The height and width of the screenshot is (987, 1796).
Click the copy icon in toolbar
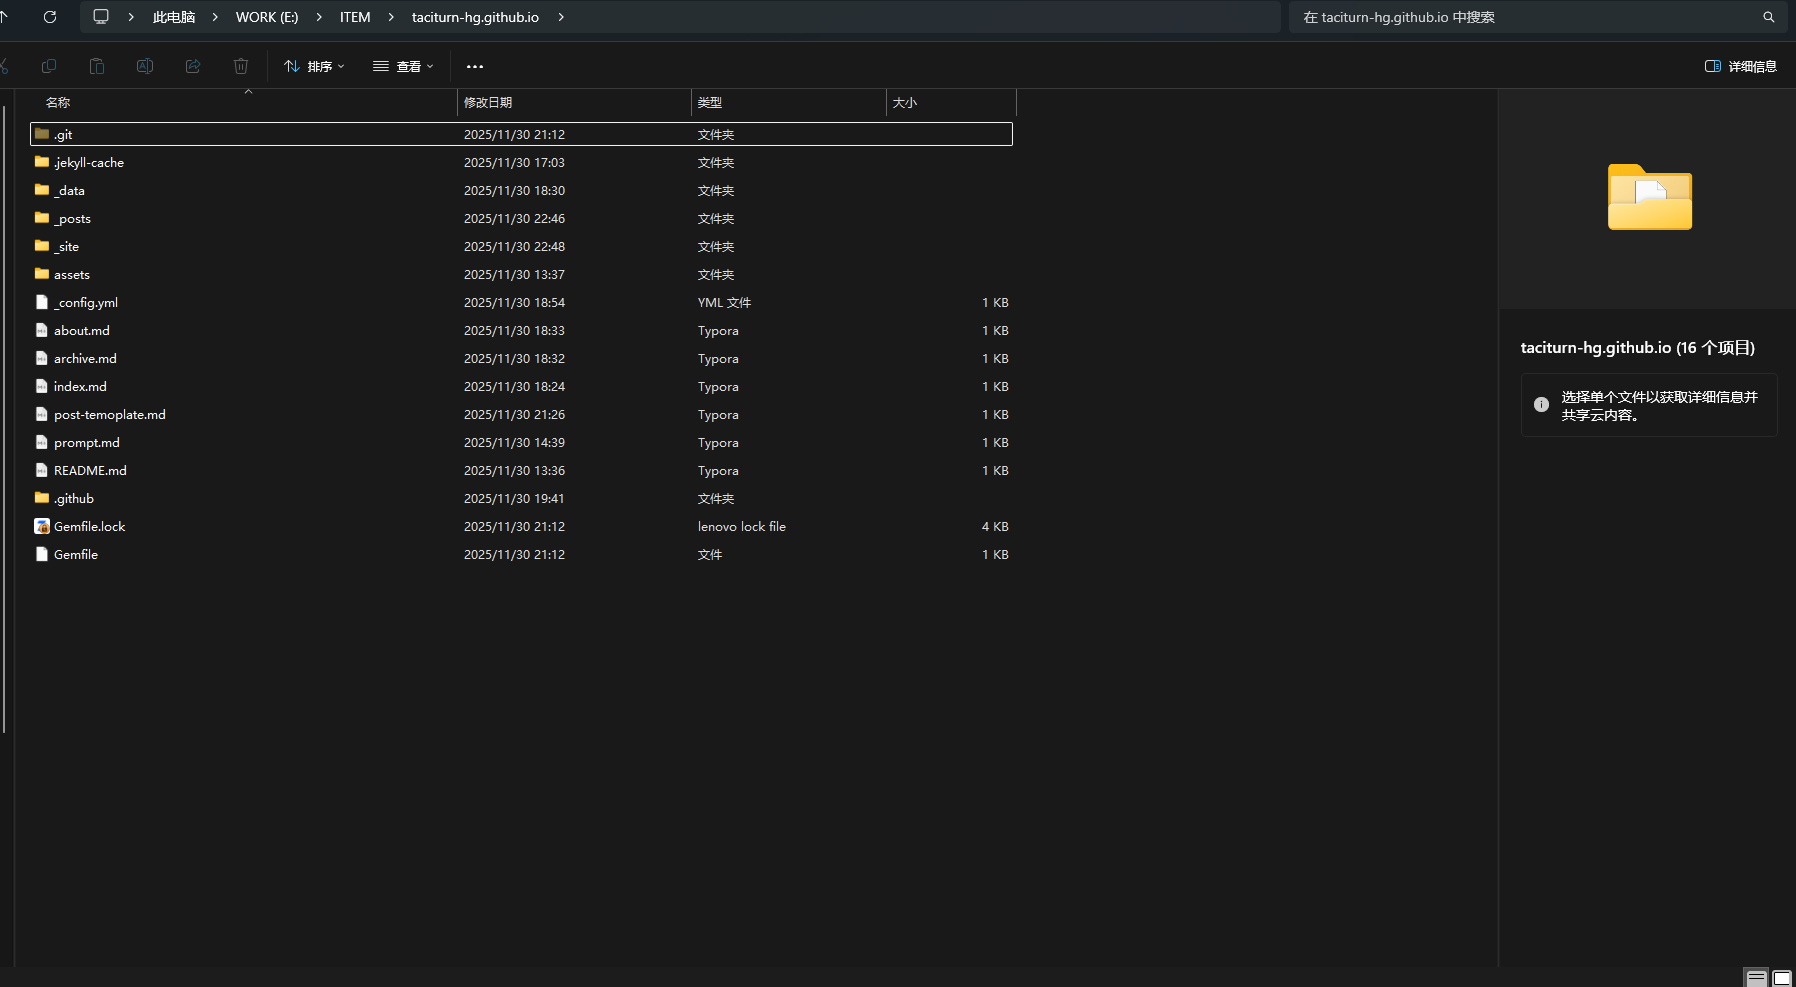(x=49, y=66)
